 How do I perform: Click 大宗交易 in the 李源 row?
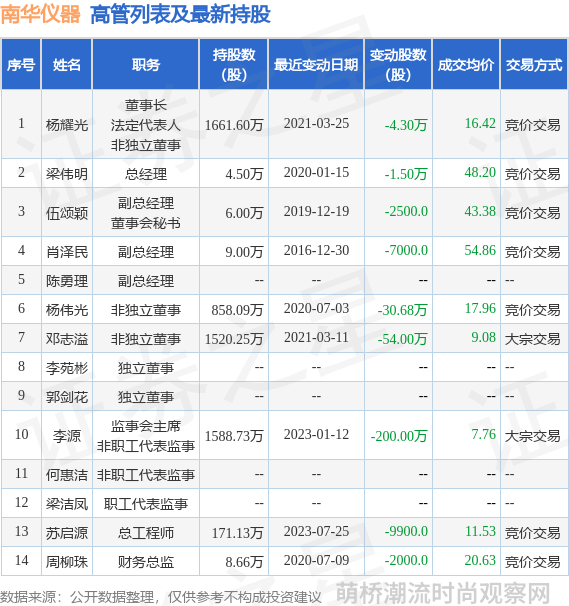coord(532,436)
